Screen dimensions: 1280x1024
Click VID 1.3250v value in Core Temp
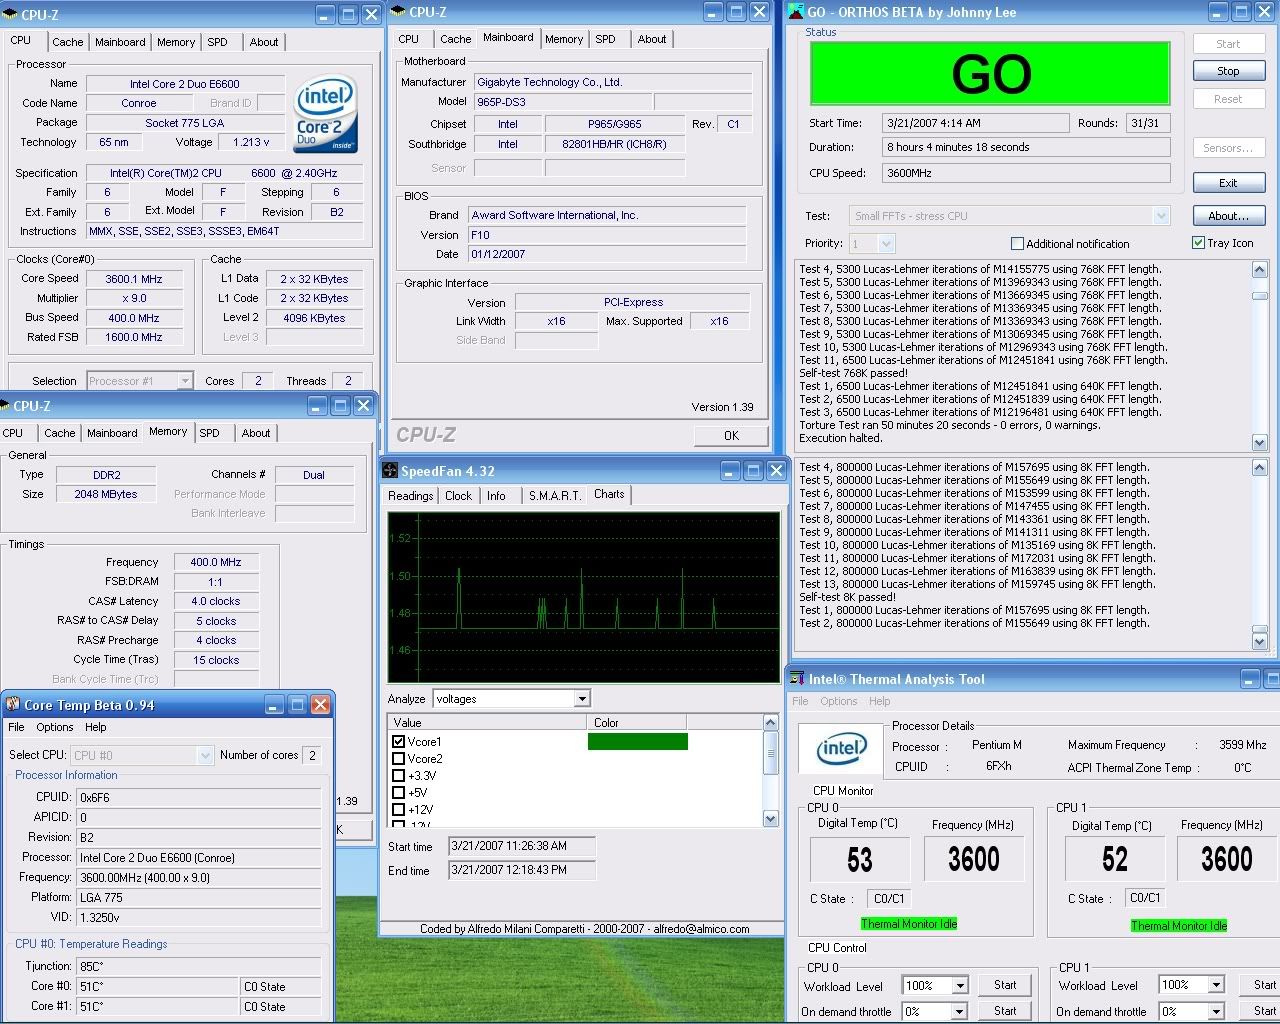(x=199, y=917)
